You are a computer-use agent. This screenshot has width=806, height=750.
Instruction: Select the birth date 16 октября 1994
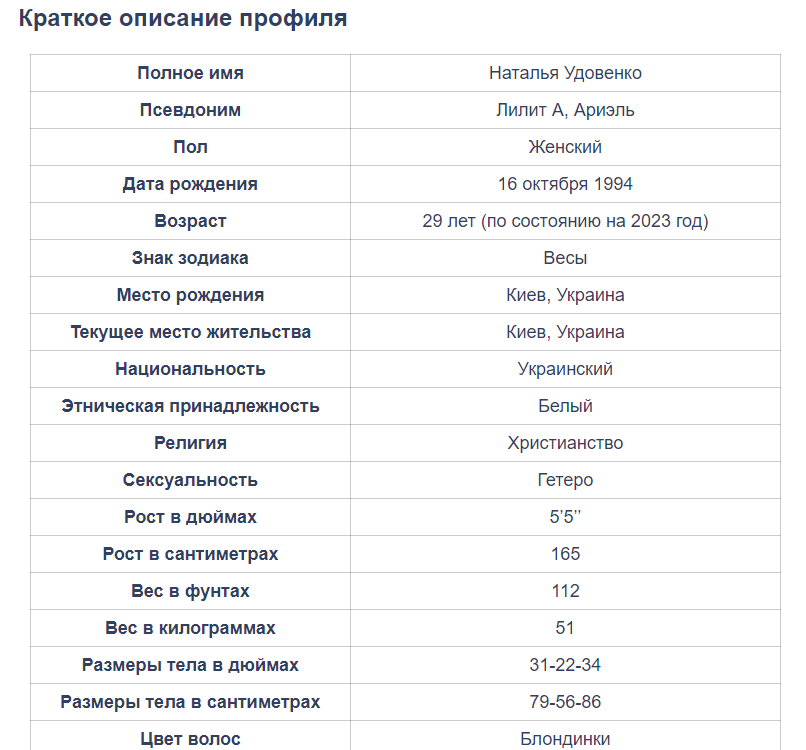(565, 184)
